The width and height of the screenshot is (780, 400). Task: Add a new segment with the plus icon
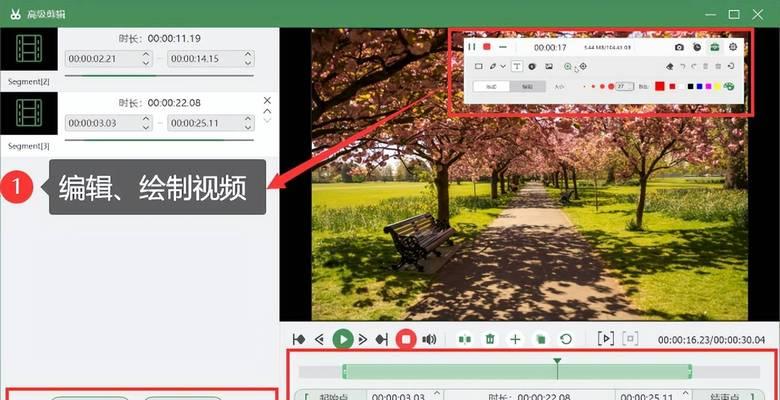[x=515, y=339]
